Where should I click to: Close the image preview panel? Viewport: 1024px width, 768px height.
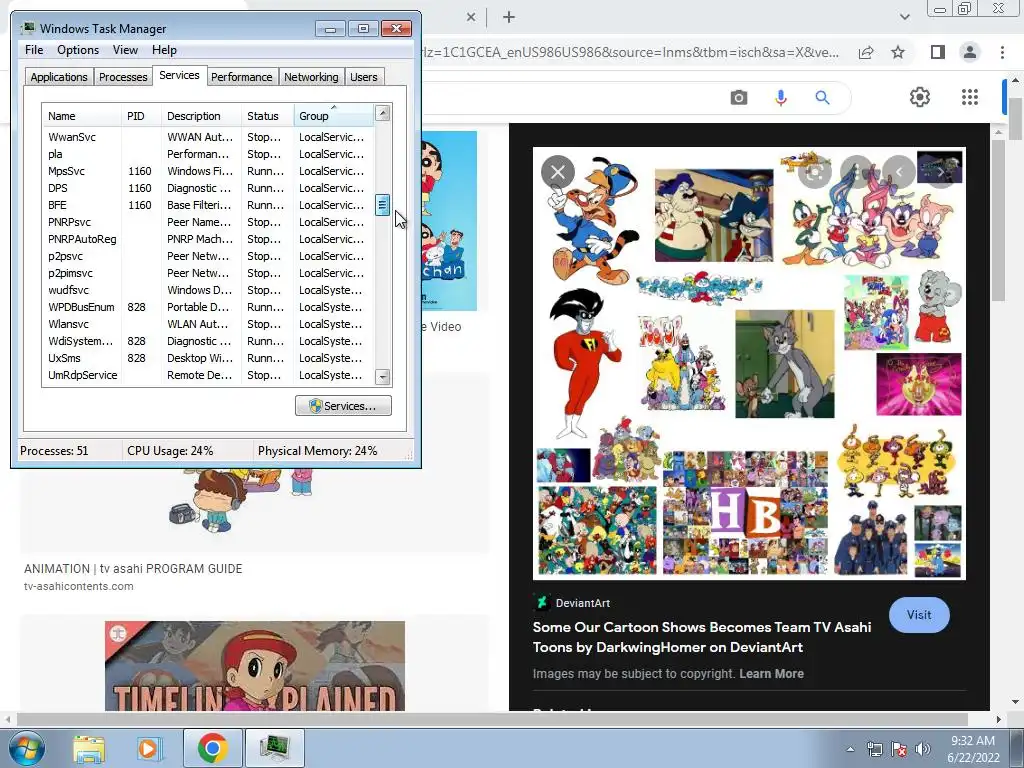pos(558,172)
